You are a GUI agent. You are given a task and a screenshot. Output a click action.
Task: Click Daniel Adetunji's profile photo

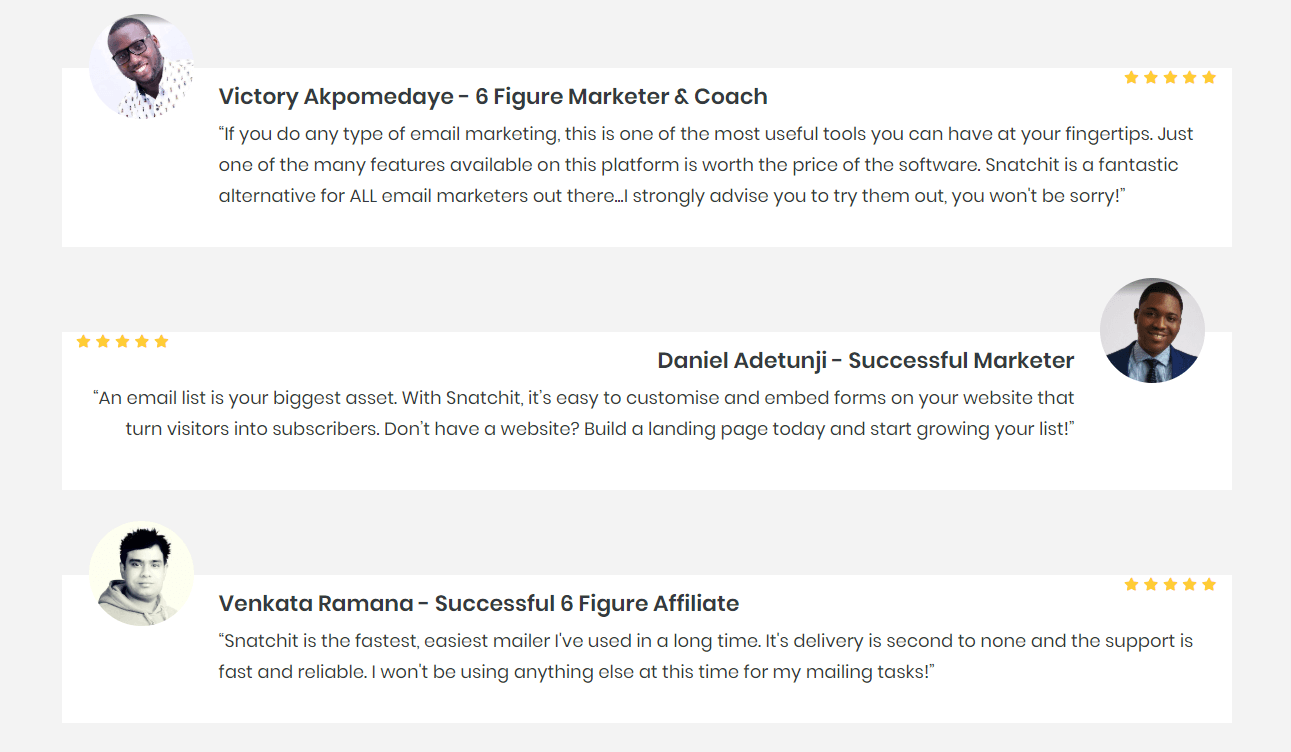click(1152, 330)
